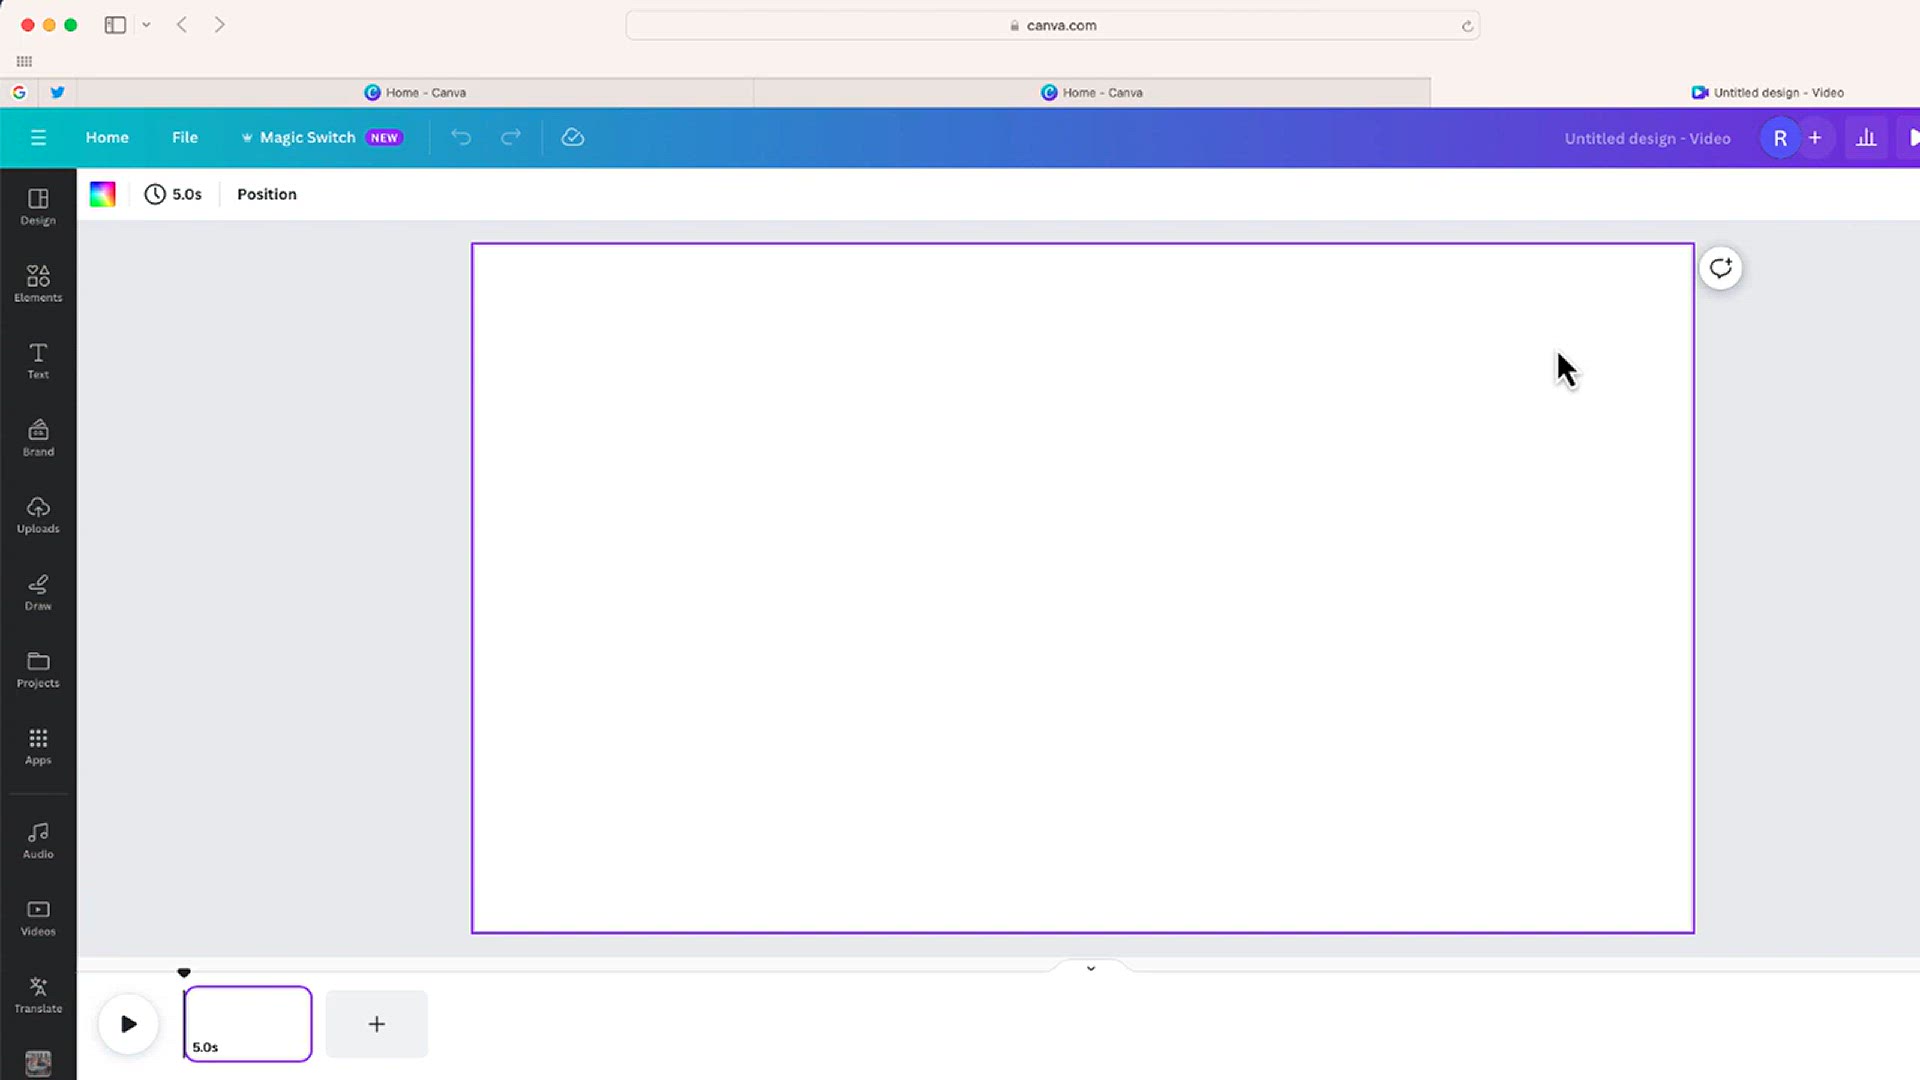Image resolution: width=1920 pixels, height=1080 pixels.
Task: Switch to the second Home - Canva tab
Action: tap(1092, 92)
